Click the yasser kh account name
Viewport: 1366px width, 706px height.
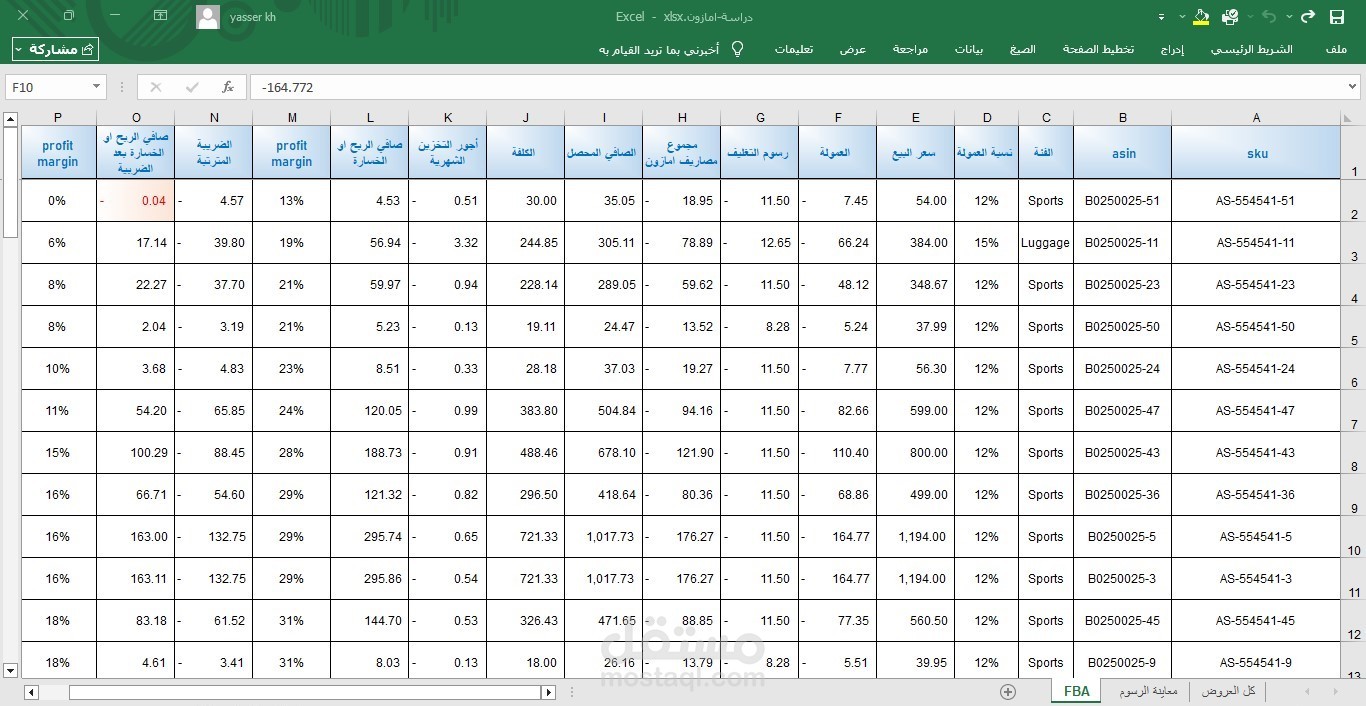pyautogui.click(x=252, y=16)
